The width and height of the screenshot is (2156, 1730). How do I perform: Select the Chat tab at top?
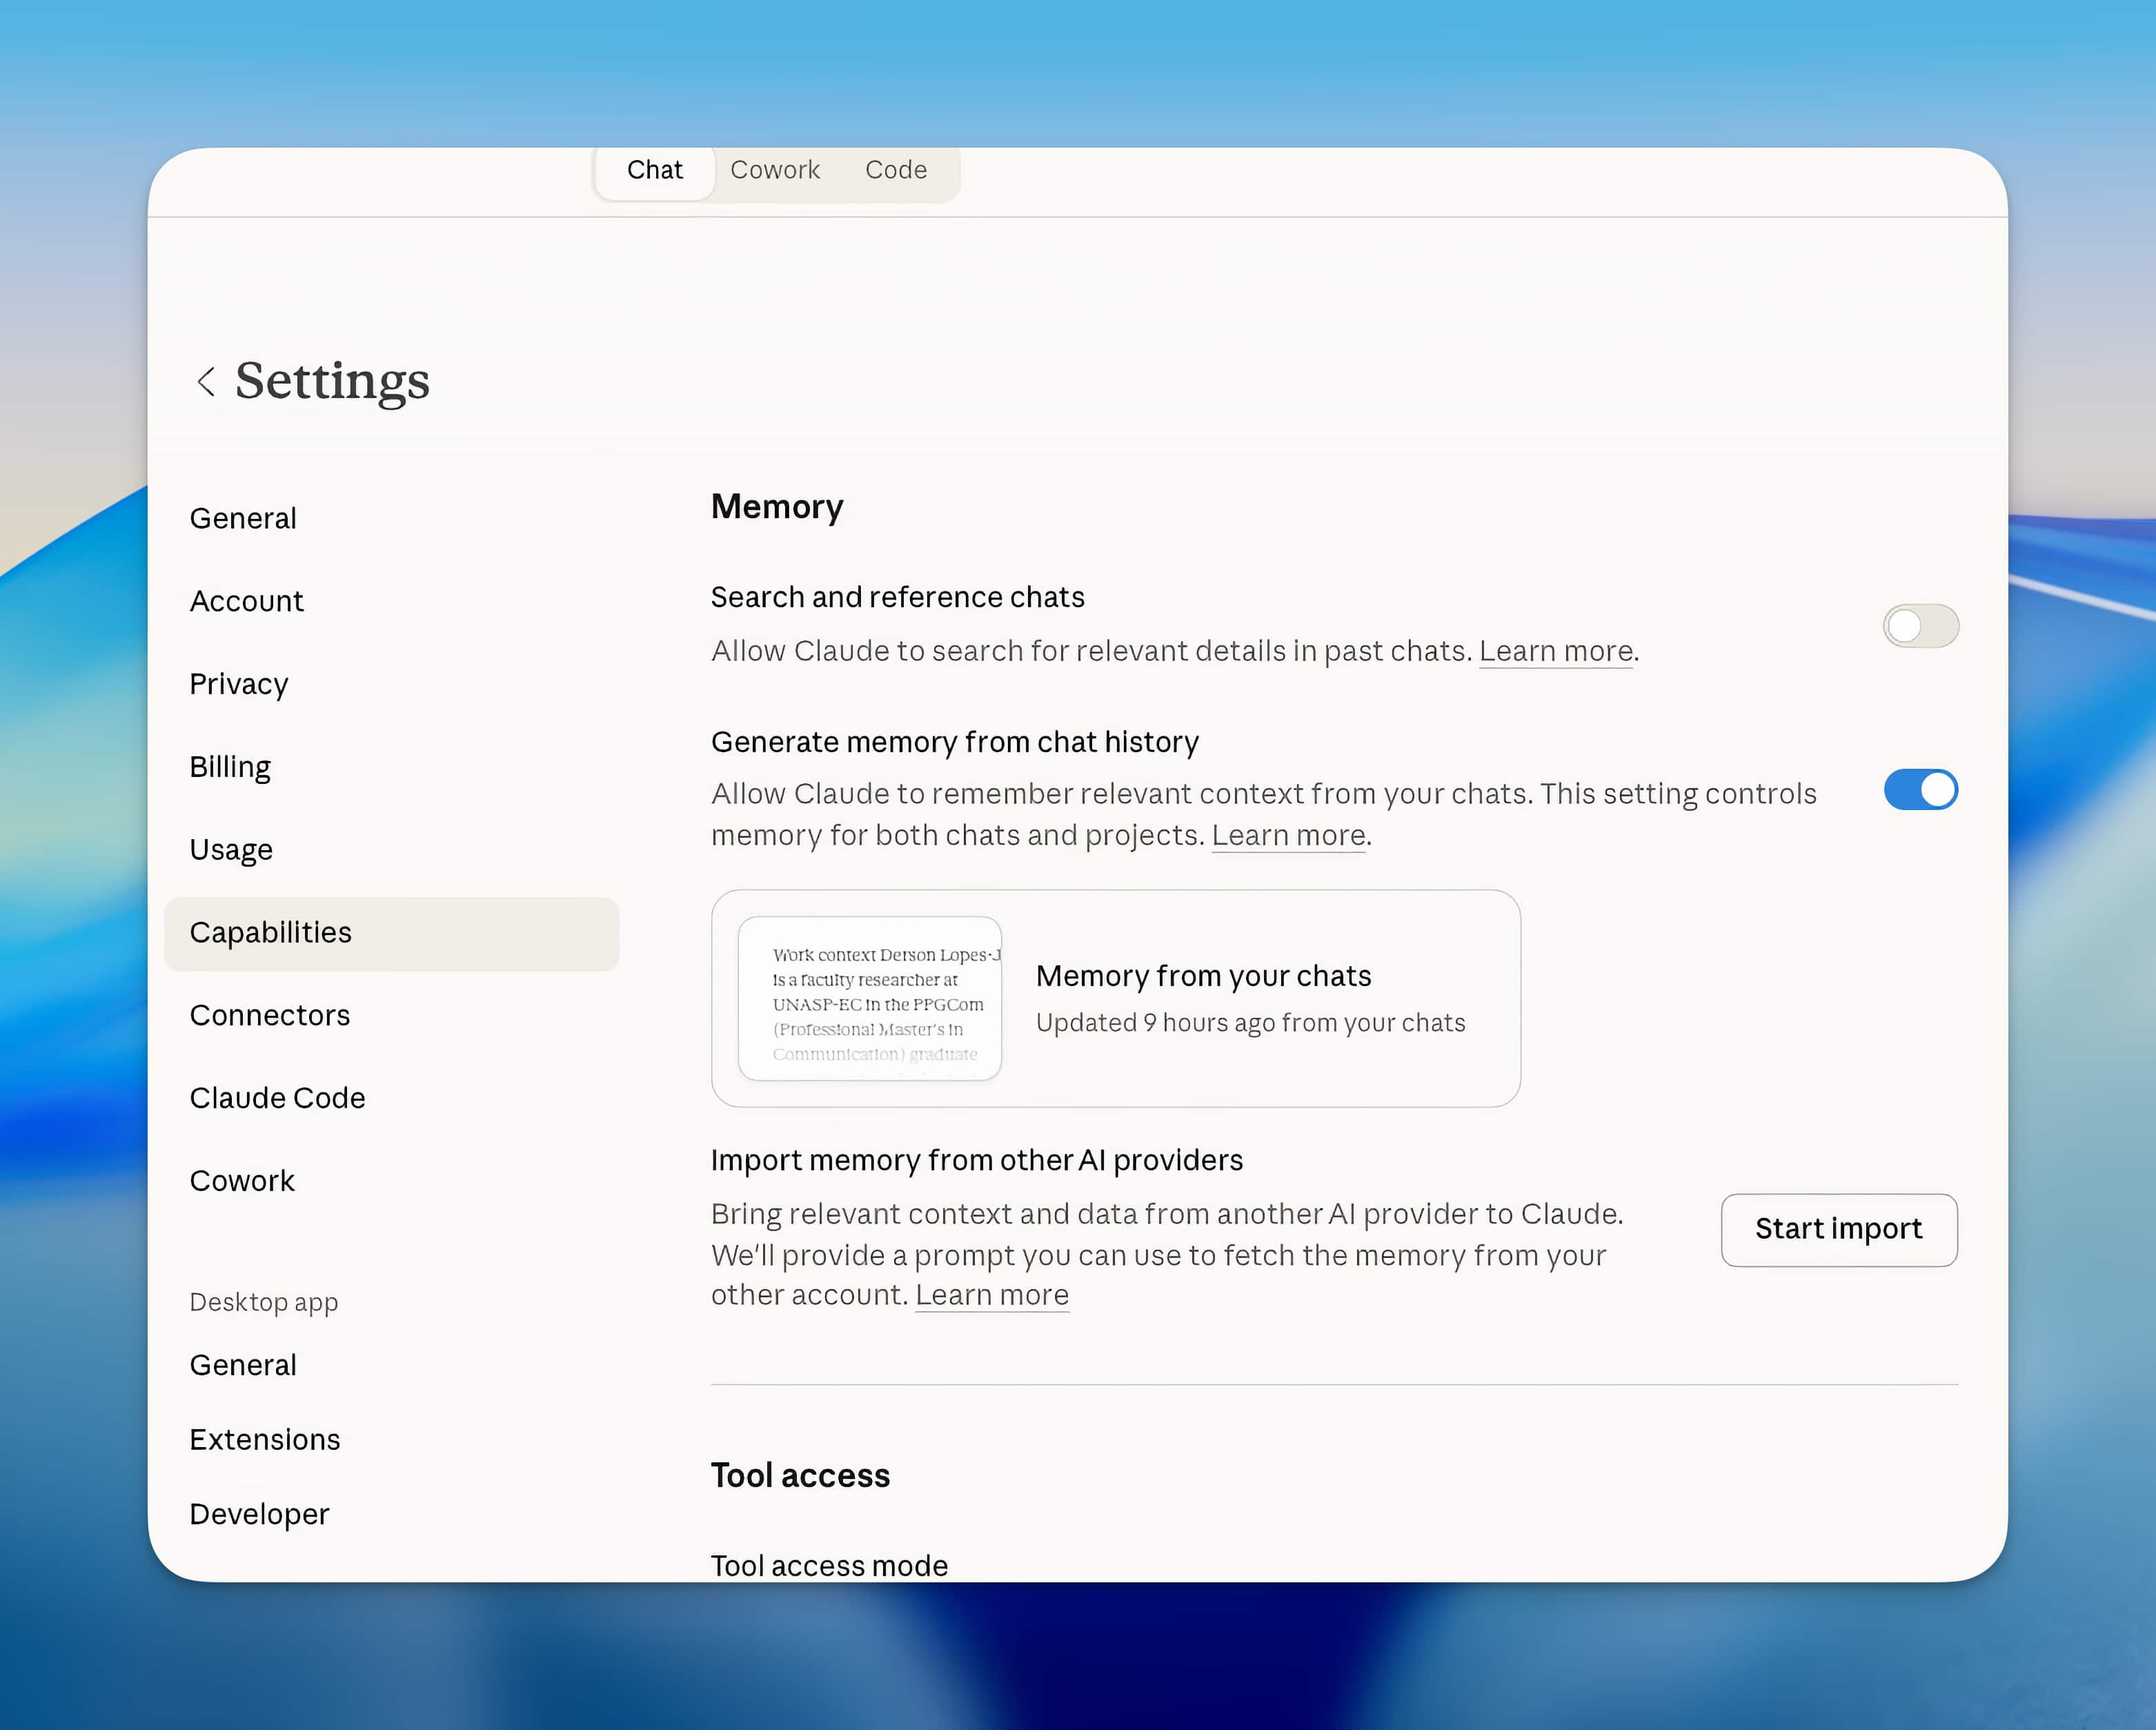[654, 170]
